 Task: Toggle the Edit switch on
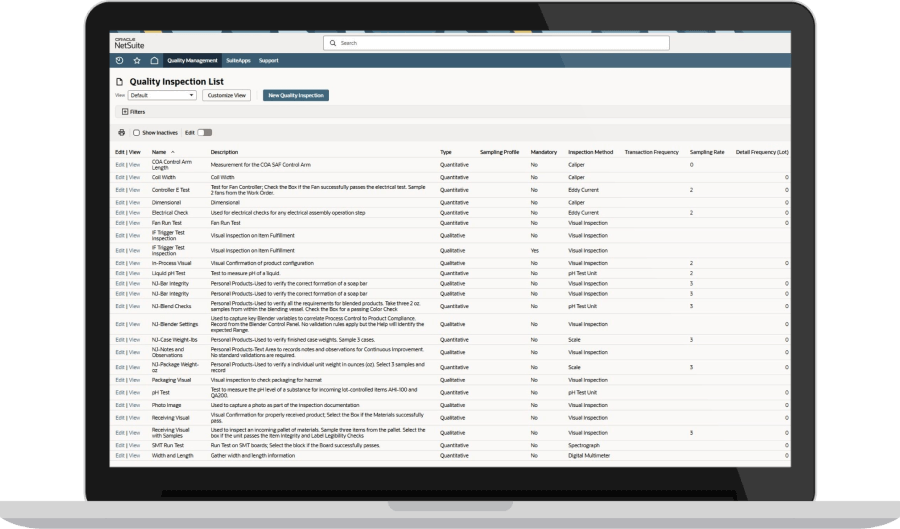205,133
